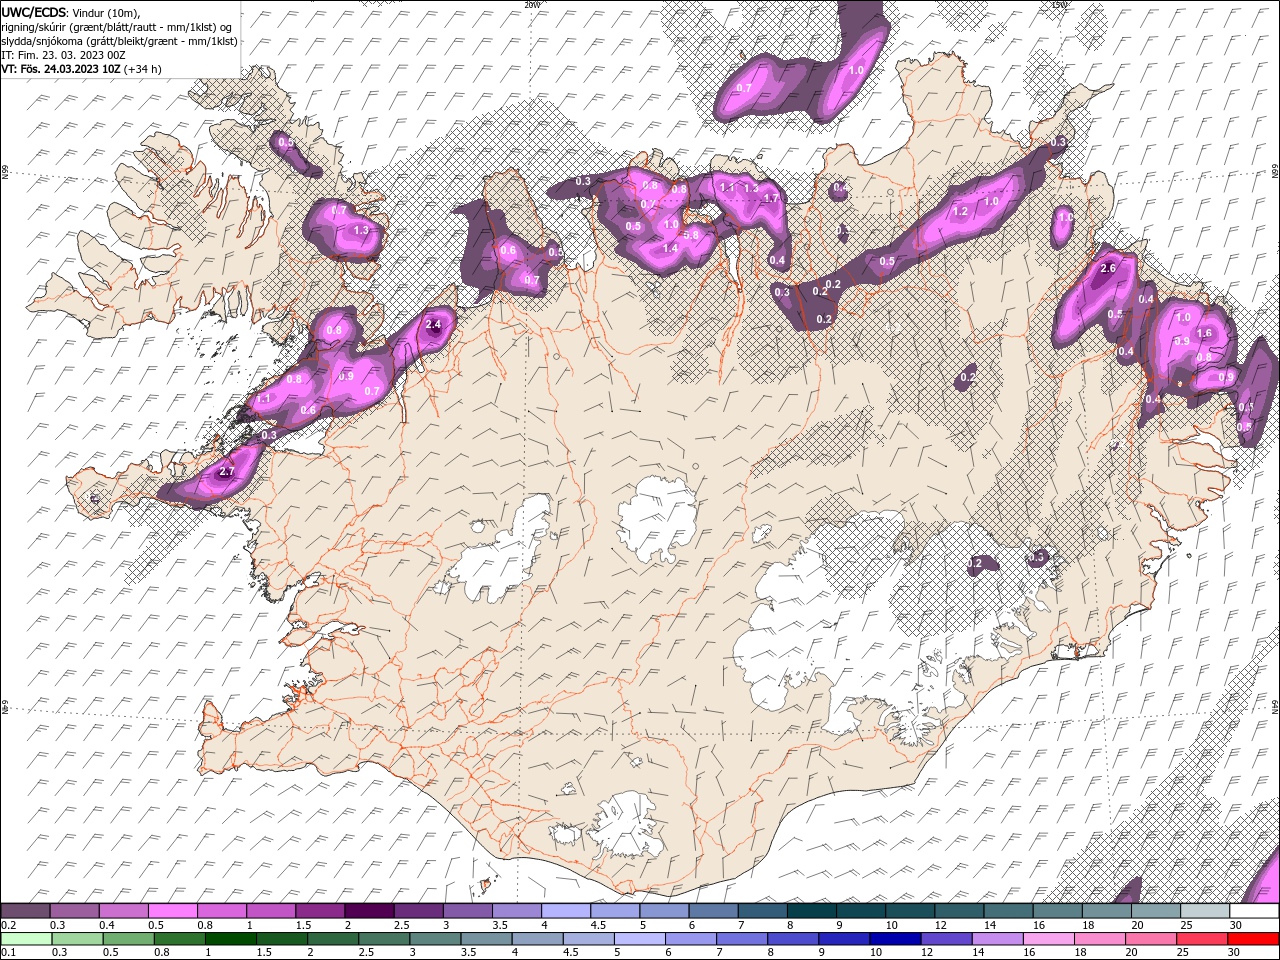Click the 'IT: Fim. 23. 03. 2023 00Z' line
This screenshot has height=960, width=1280.
[x=63, y=54]
